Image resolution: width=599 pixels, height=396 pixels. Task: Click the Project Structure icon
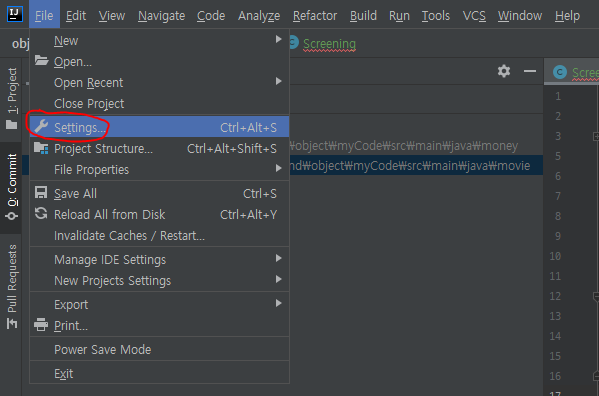[x=41, y=148]
